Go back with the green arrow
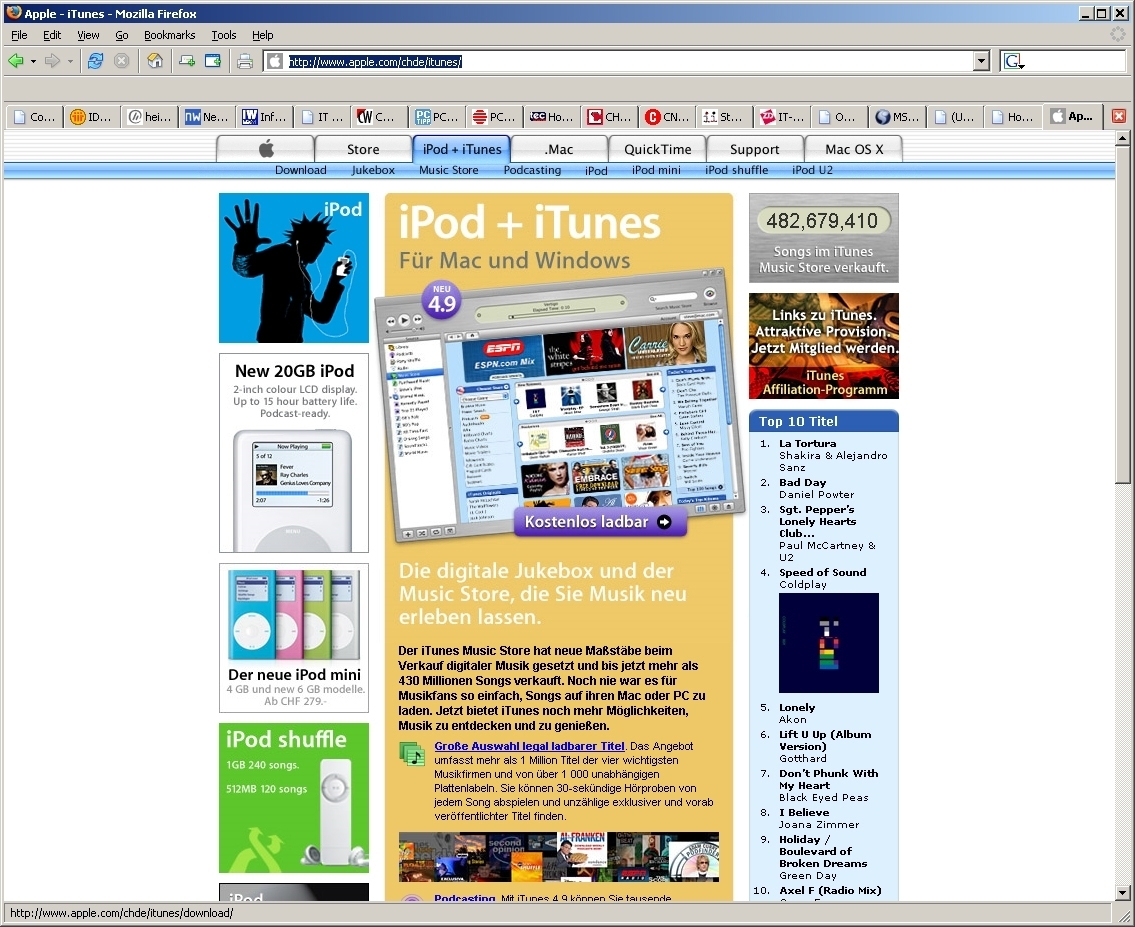 15,62
